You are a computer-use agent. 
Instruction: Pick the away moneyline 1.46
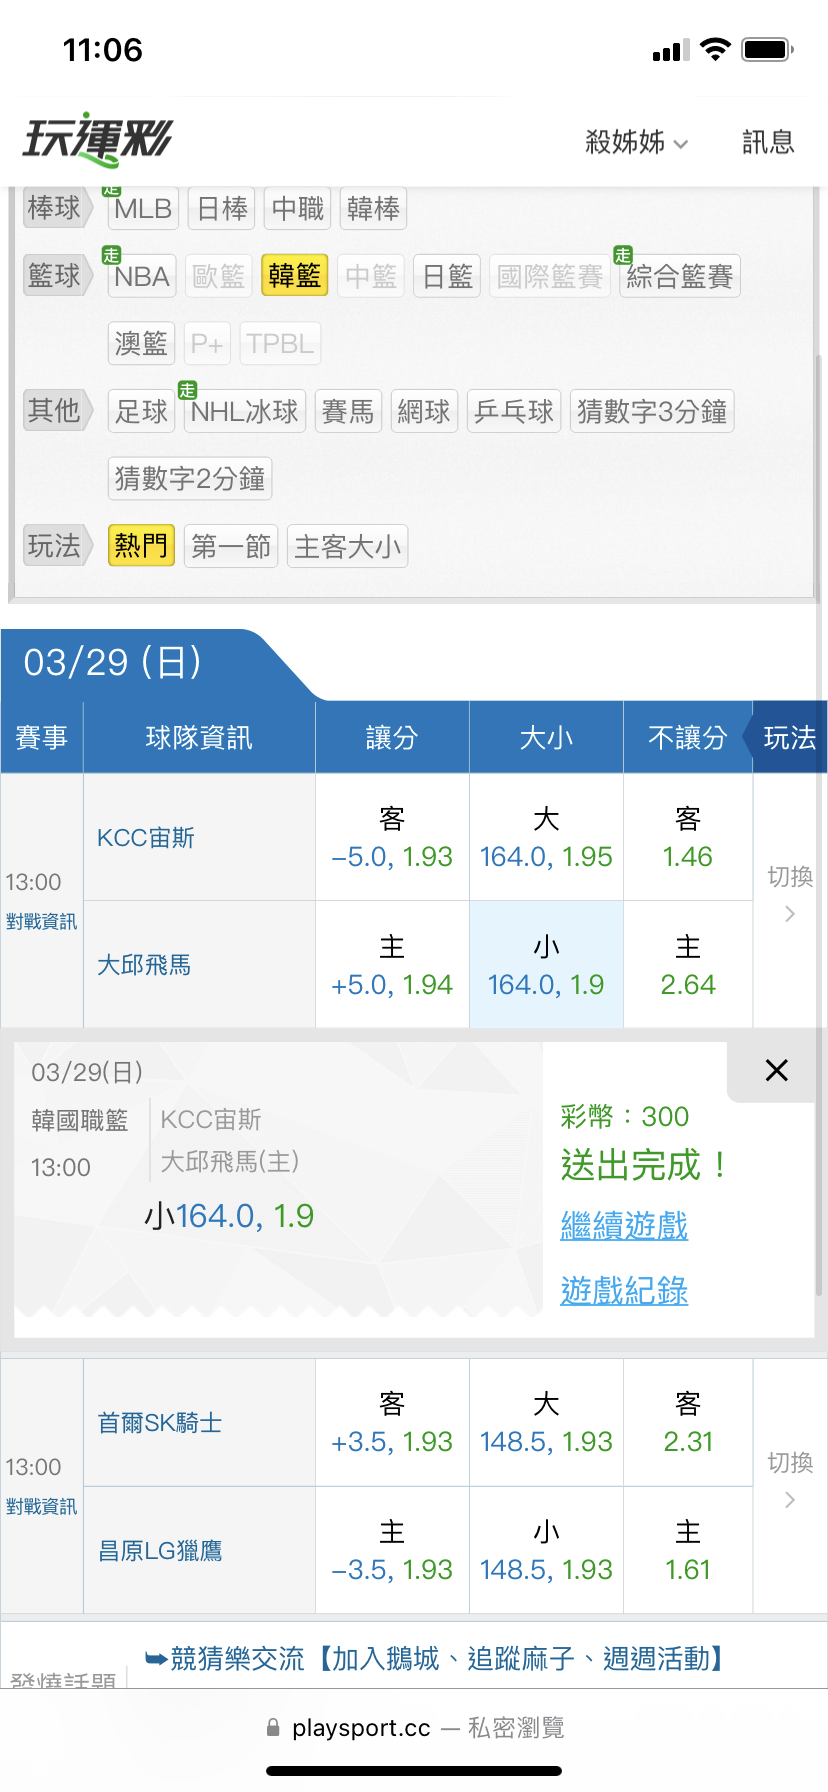pyautogui.click(x=688, y=838)
